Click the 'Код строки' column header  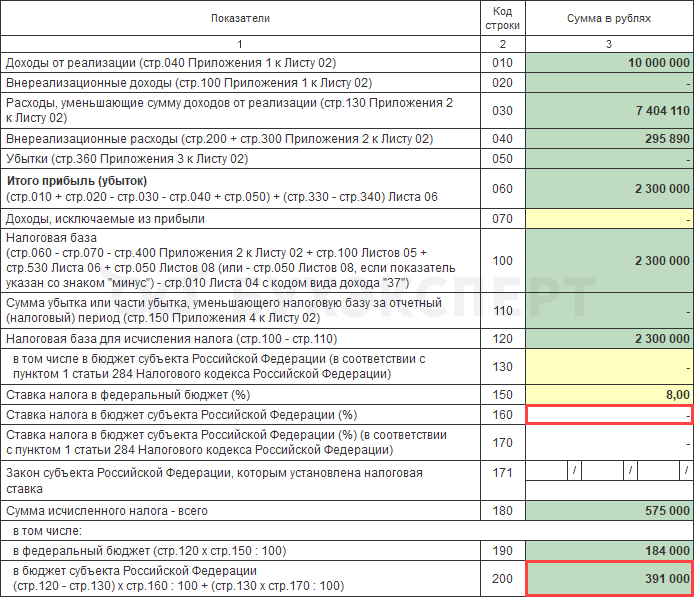(x=503, y=18)
